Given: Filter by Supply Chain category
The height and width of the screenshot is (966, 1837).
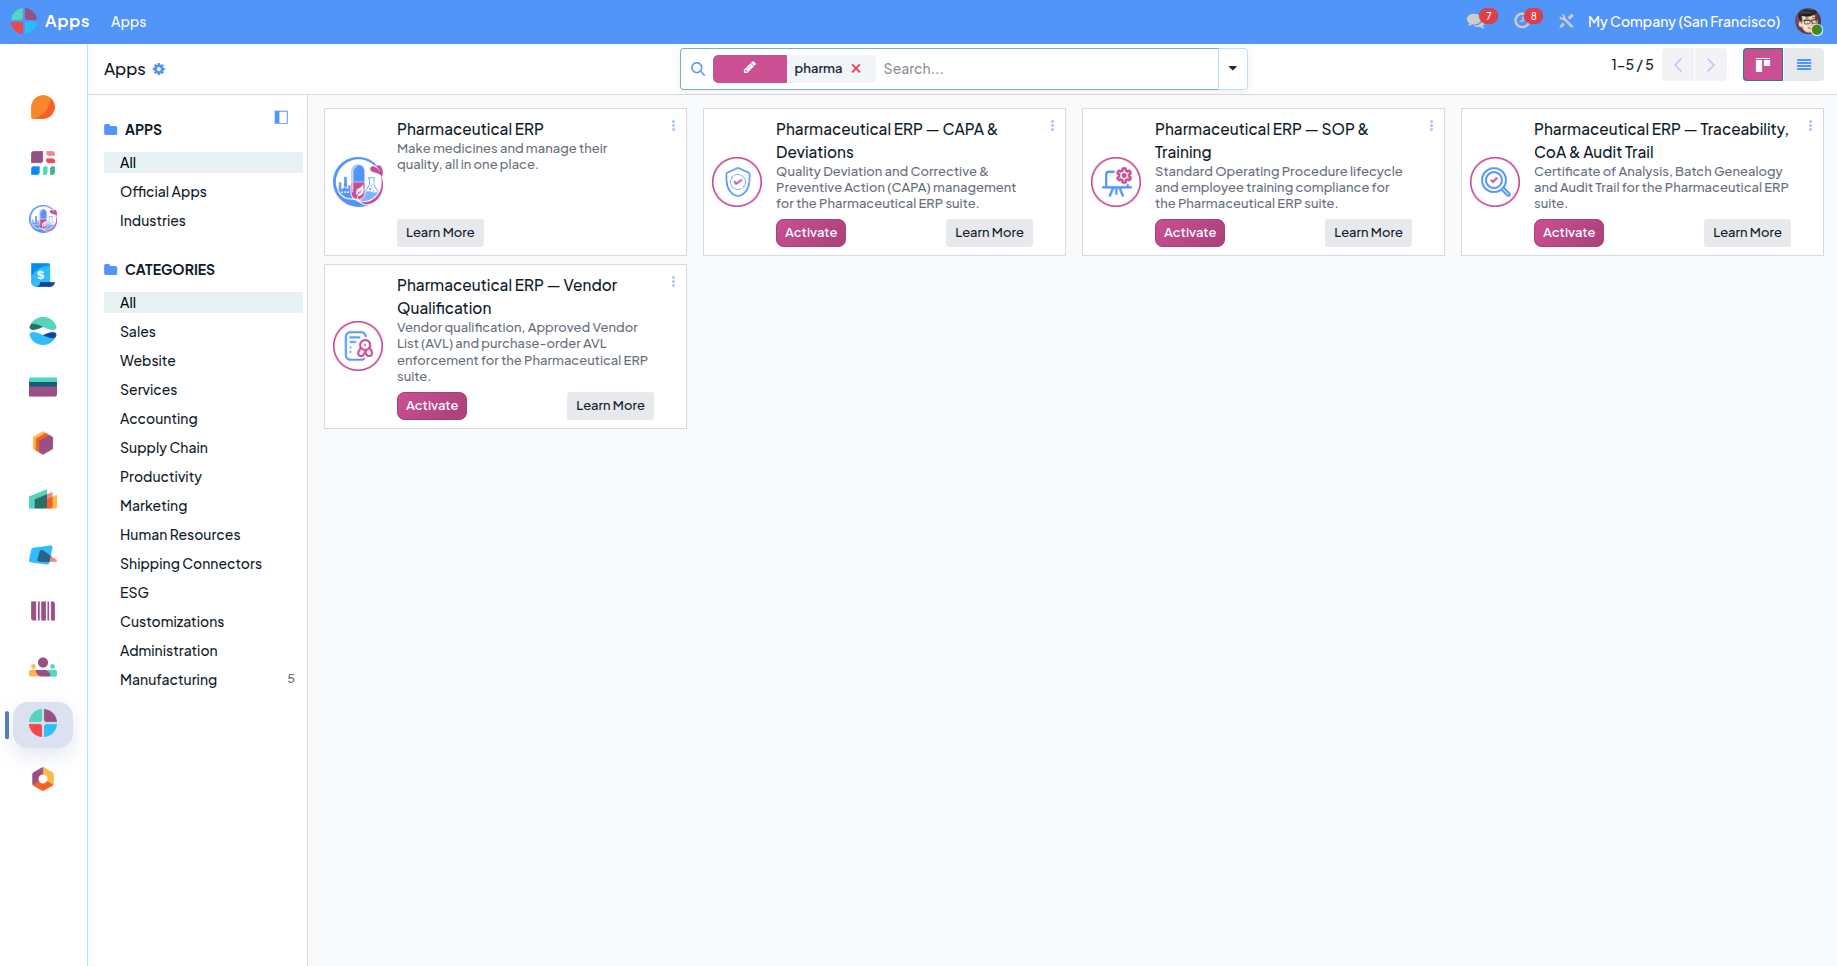Looking at the screenshot, I should tap(203, 447).
